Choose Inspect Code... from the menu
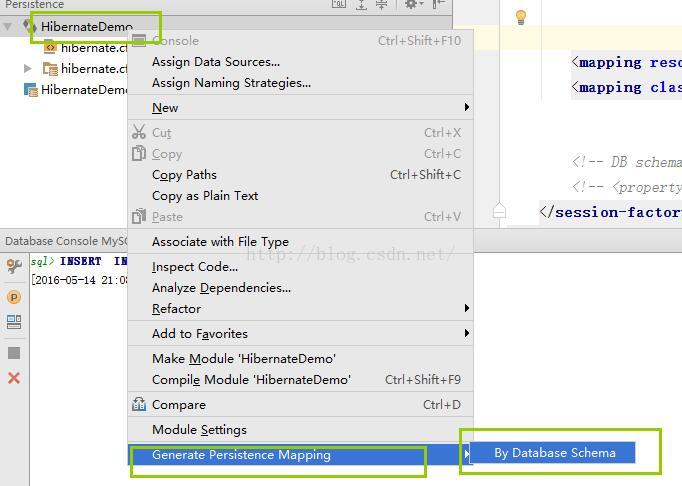The height and width of the screenshot is (486, 682). [x=300, y=267]
